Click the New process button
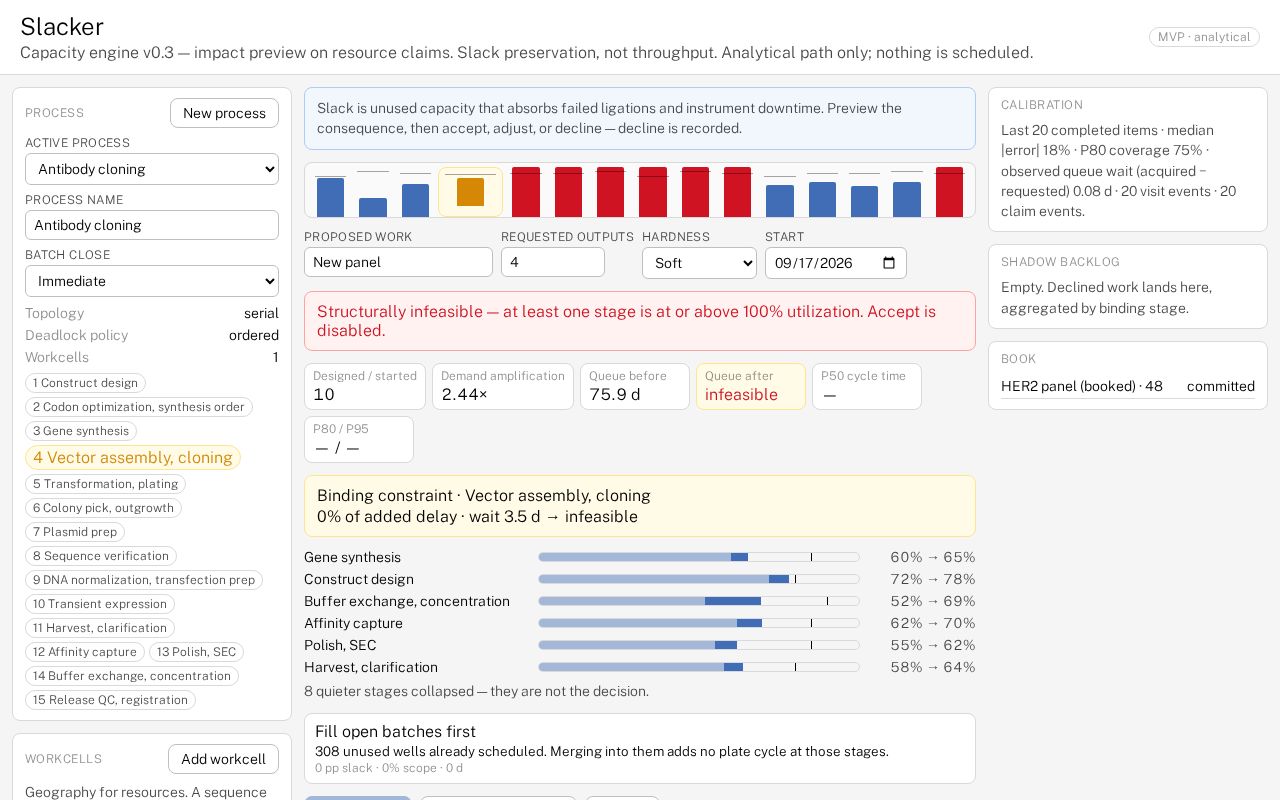 click(x=224, y=113)
